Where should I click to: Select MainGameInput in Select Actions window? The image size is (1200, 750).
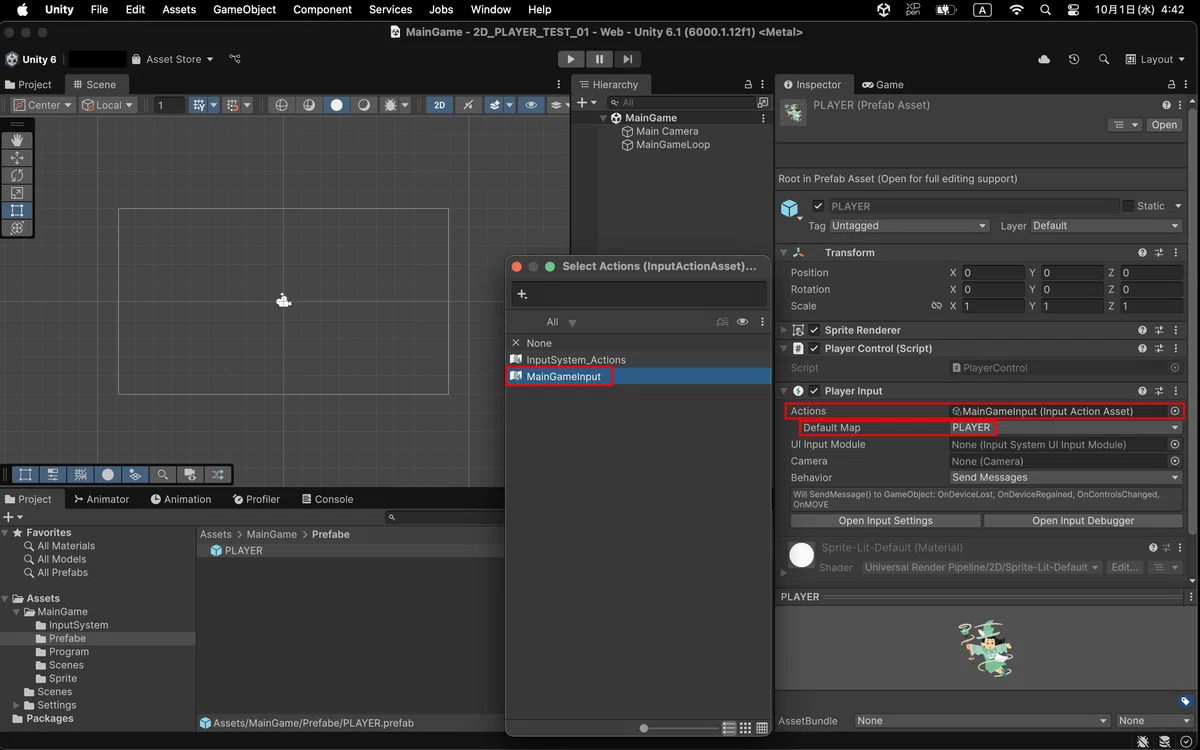pyautogui.click(x=638, y=376)
